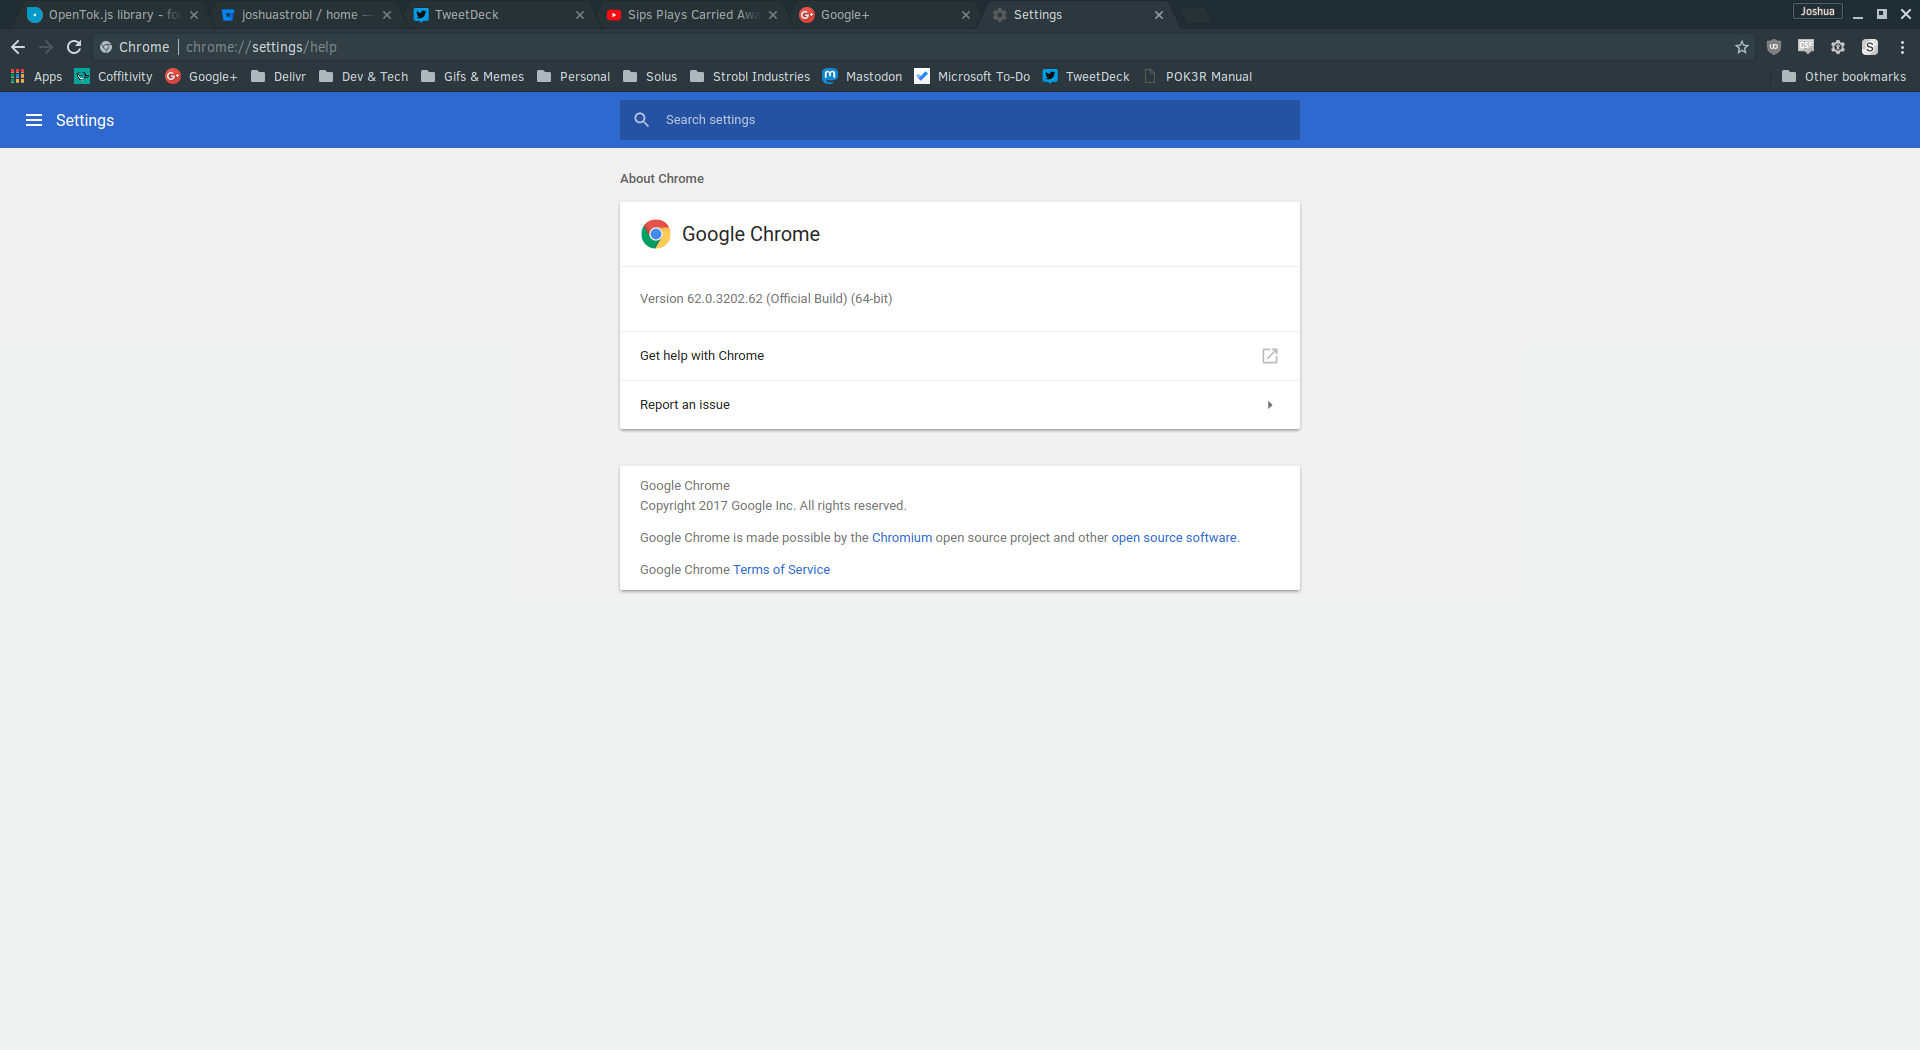Follow the Chromium link
Image resolution: width=1920 pixels, height=1050 pixels.
pos(902,538)
